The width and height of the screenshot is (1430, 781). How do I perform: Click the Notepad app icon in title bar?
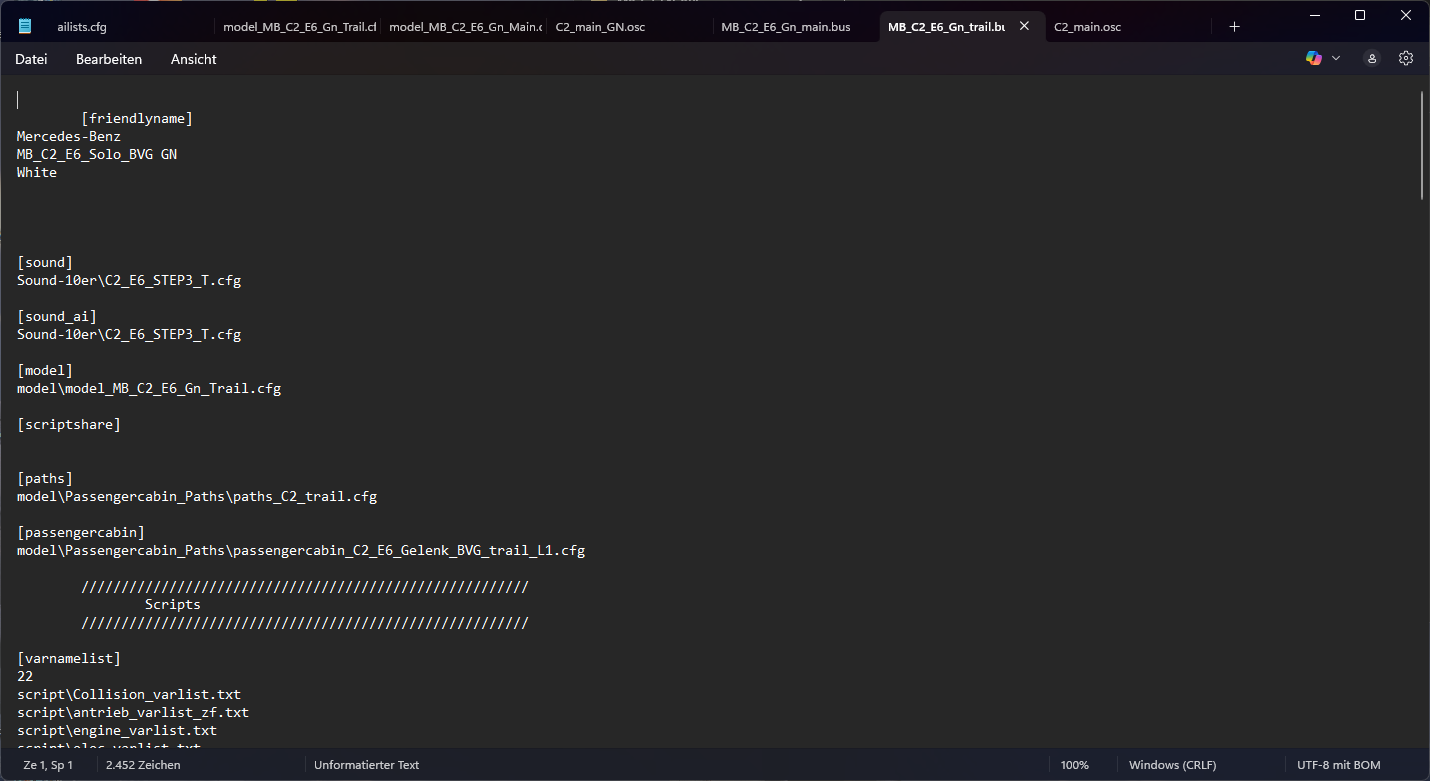coord(25,27)
